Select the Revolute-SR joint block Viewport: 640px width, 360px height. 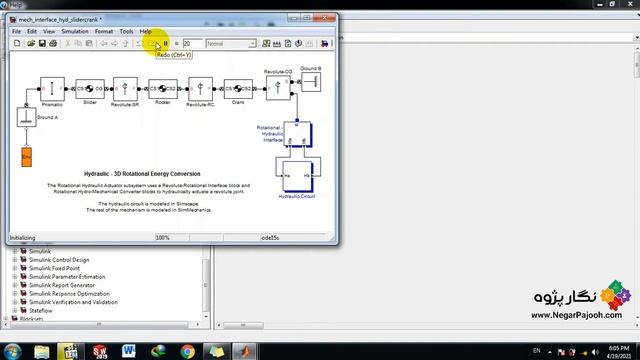(x=125, y=89)
